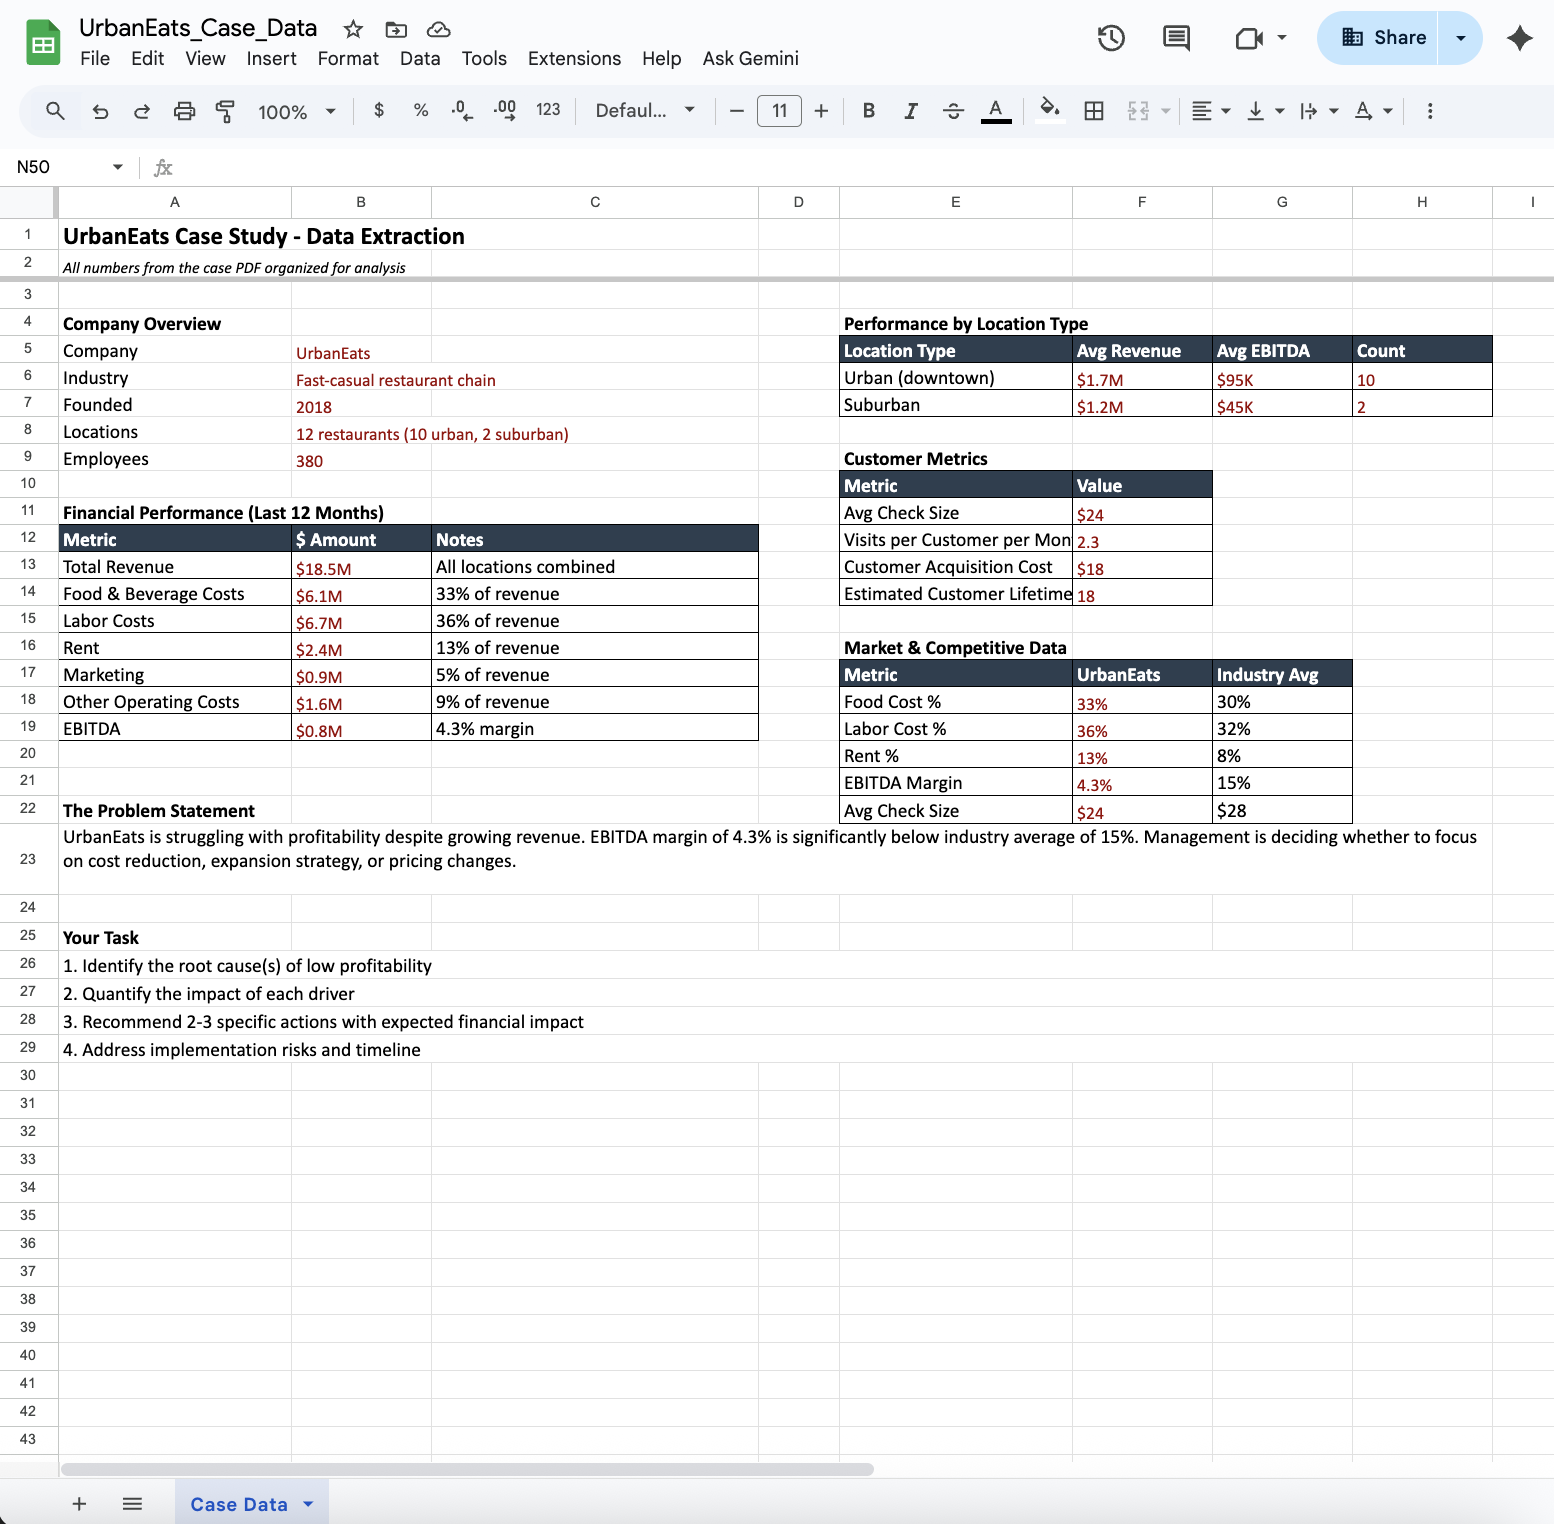
Task: Star the UrbanEats_Case_Data document
Action: (353, 29)
